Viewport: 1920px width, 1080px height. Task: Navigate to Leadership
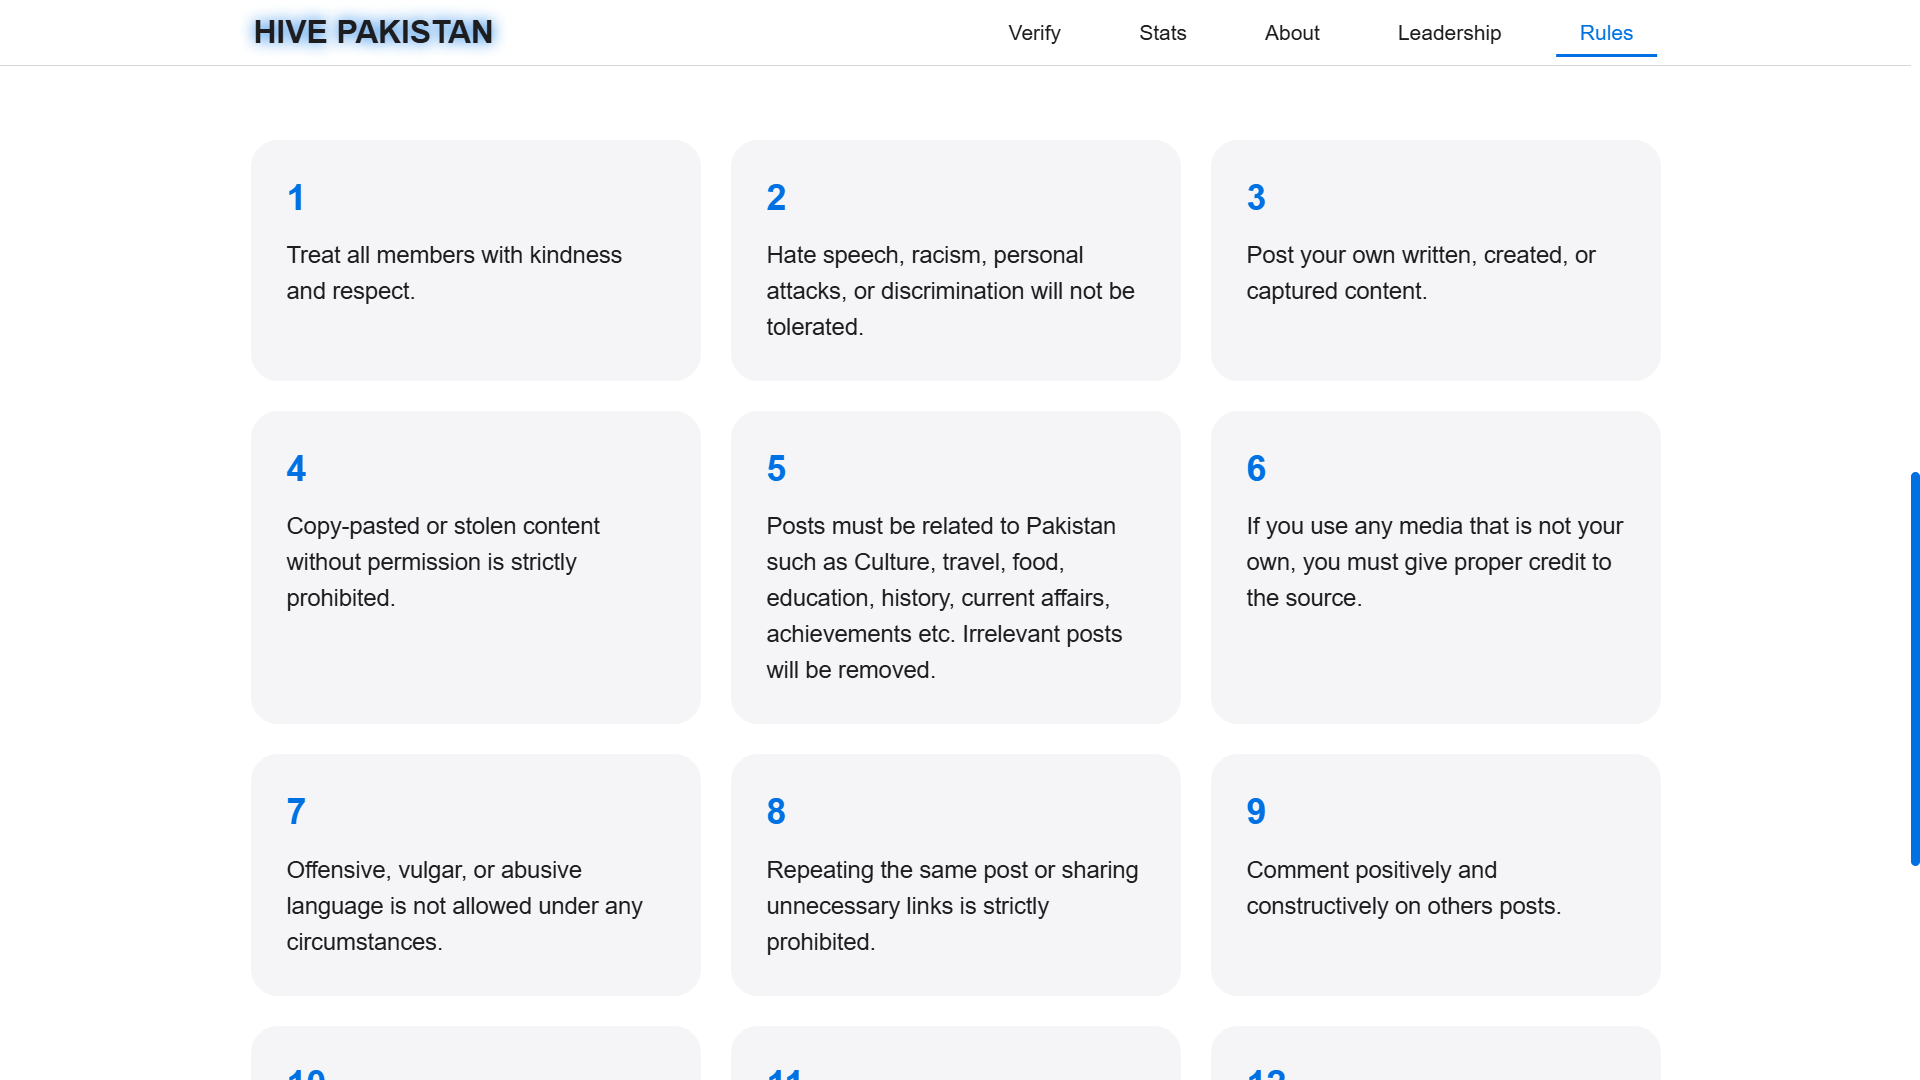(1449, 33)
